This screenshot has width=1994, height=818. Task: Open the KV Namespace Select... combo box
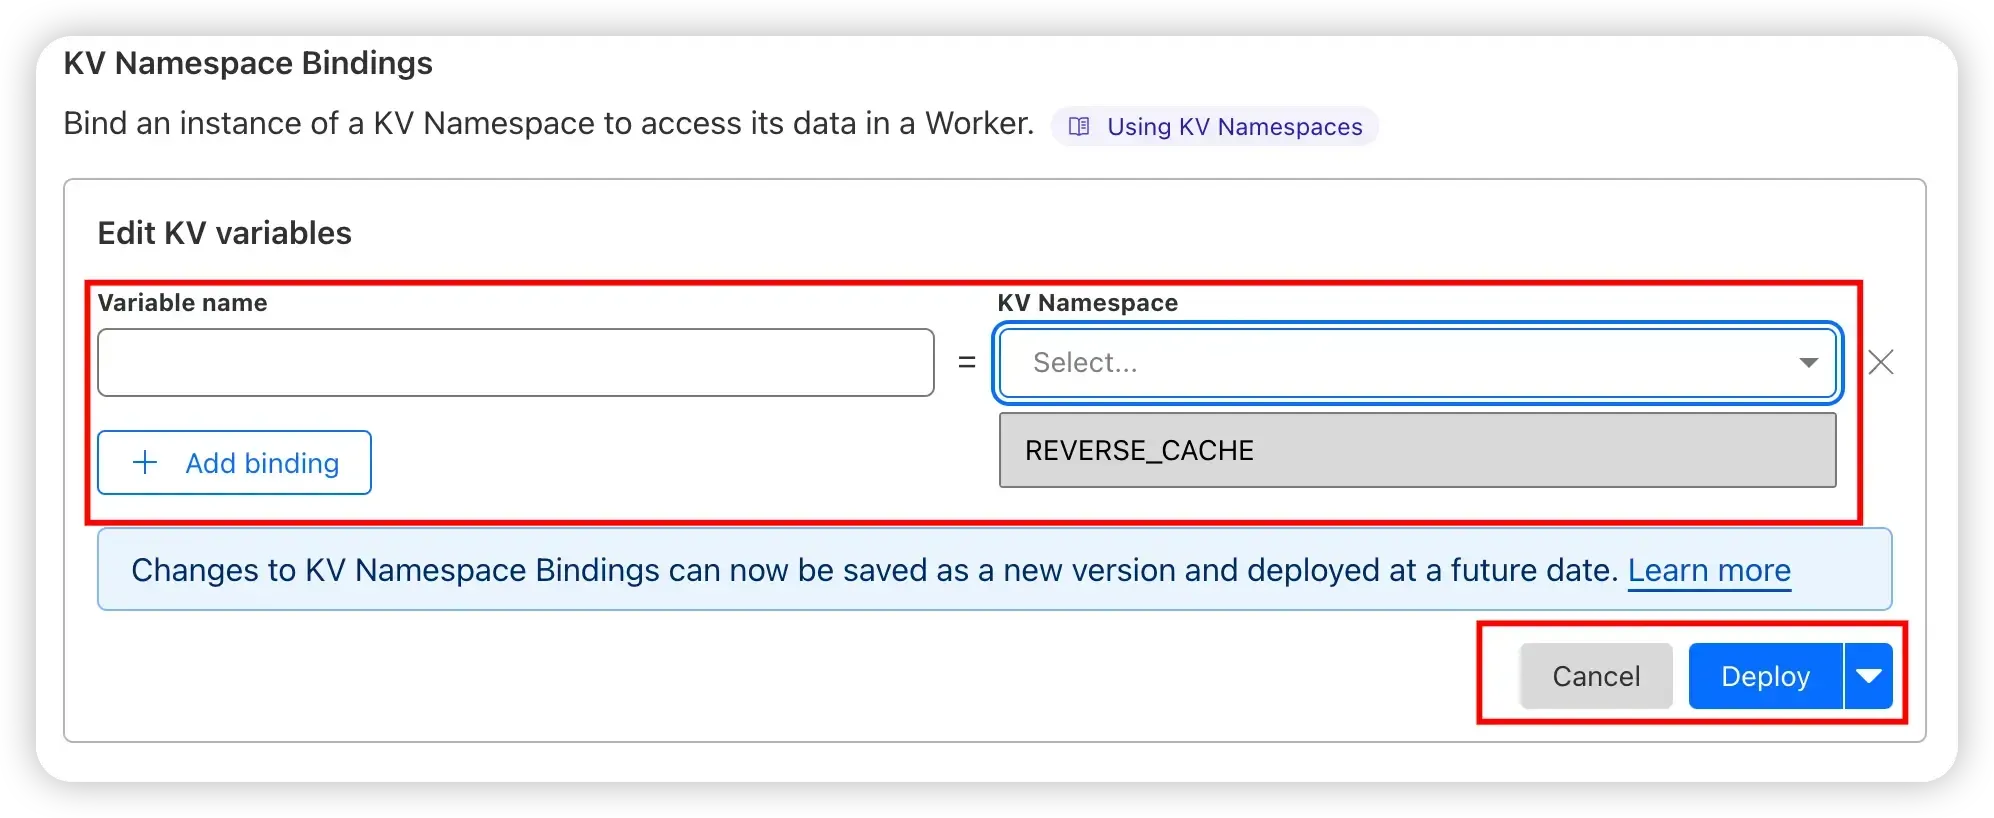pos(1418,362)
